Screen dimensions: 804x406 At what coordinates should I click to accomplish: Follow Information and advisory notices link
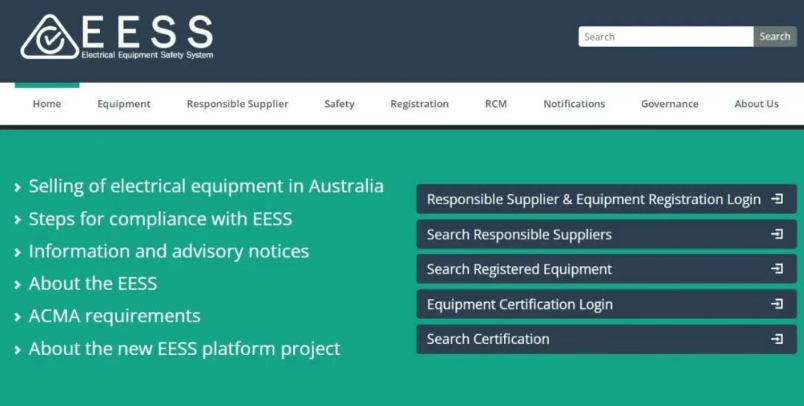point(169,252)
